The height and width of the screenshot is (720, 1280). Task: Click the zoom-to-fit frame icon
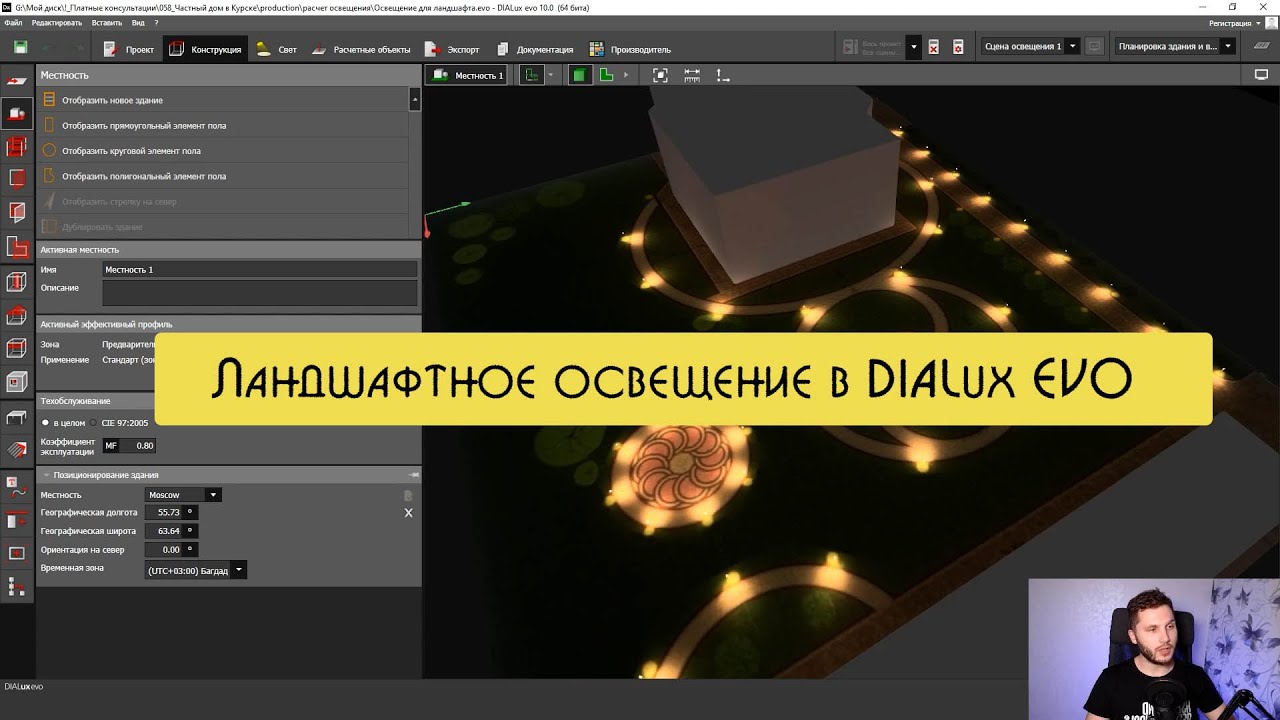pyautogui.click(x=660, y=75)
